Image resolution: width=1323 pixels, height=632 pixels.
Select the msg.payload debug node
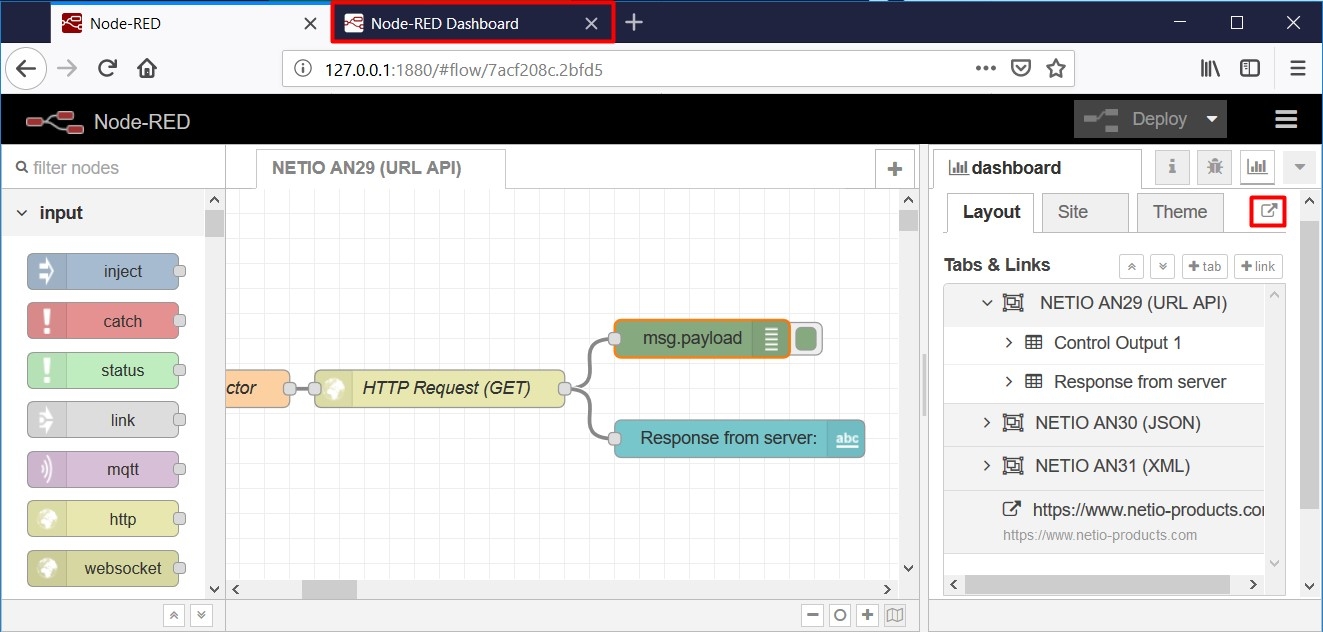702,339
